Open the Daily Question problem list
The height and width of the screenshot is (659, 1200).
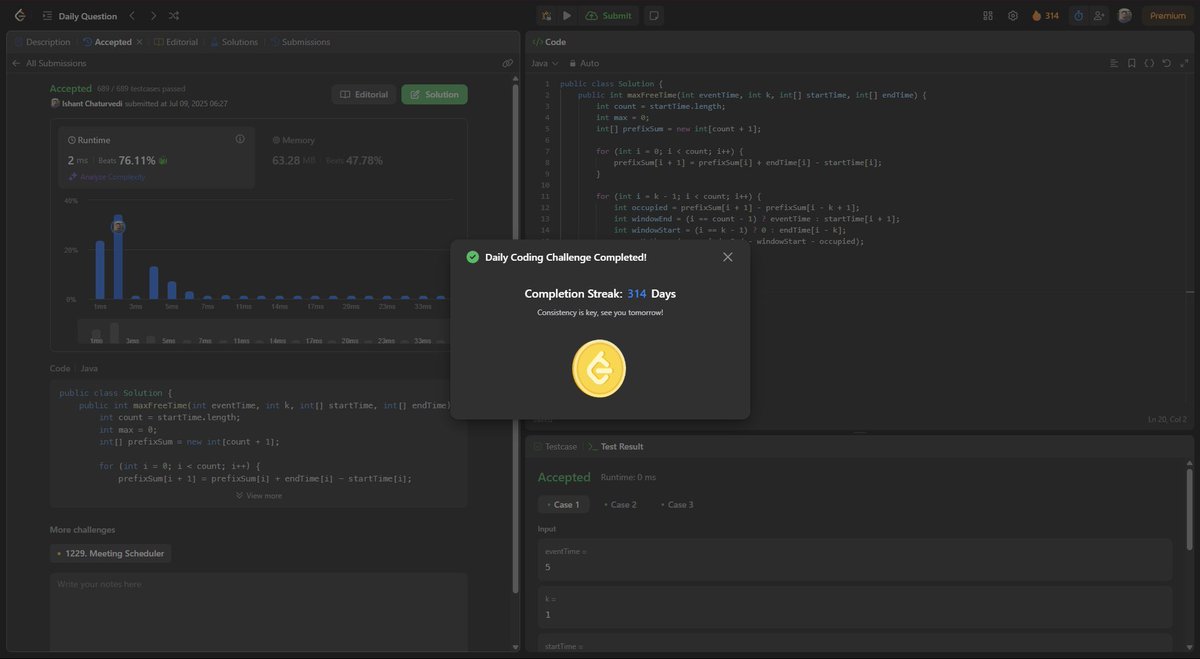(79, 16)
